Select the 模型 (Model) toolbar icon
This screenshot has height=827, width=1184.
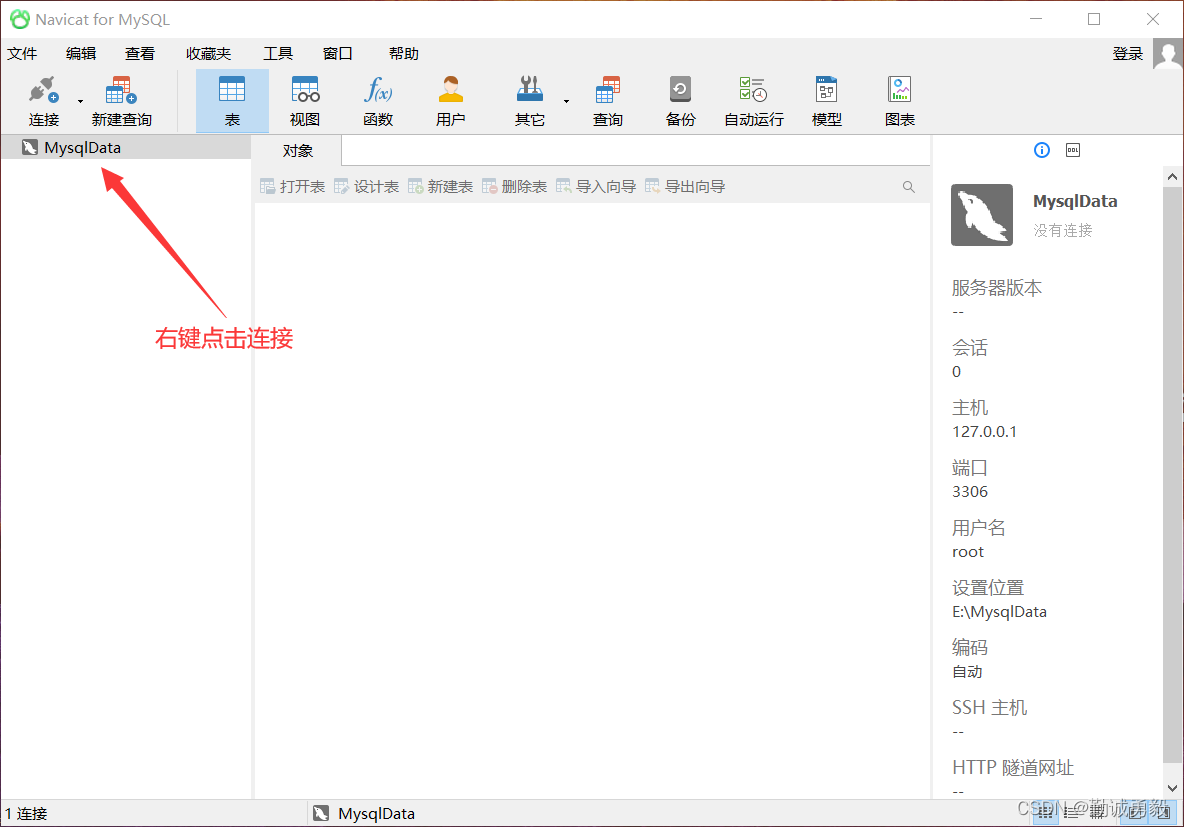pyautogui.click(x=826, y=101)
